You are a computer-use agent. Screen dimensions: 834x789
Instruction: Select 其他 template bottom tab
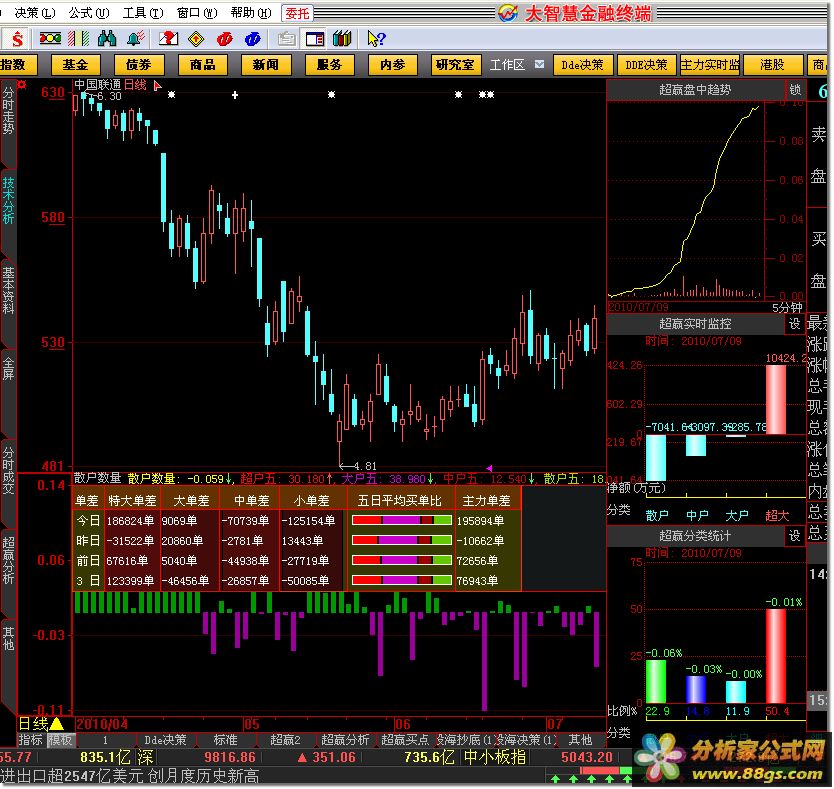point(580,740)
